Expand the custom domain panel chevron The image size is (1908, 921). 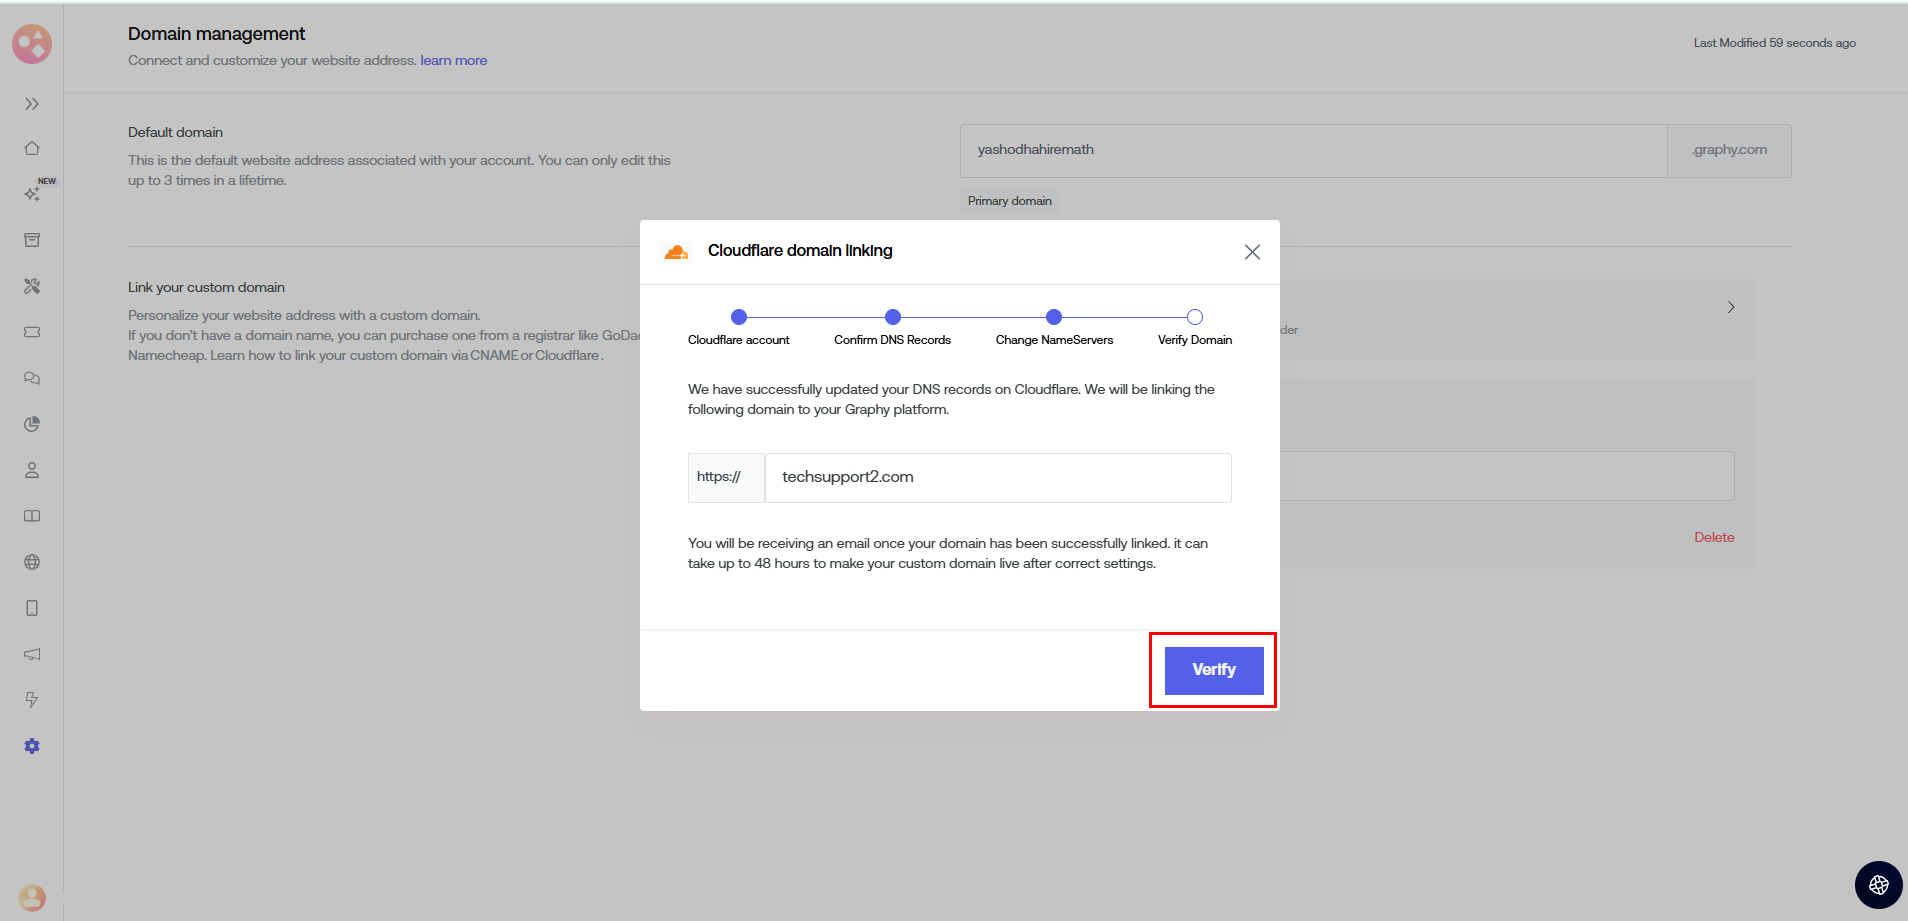[1731, 307]
